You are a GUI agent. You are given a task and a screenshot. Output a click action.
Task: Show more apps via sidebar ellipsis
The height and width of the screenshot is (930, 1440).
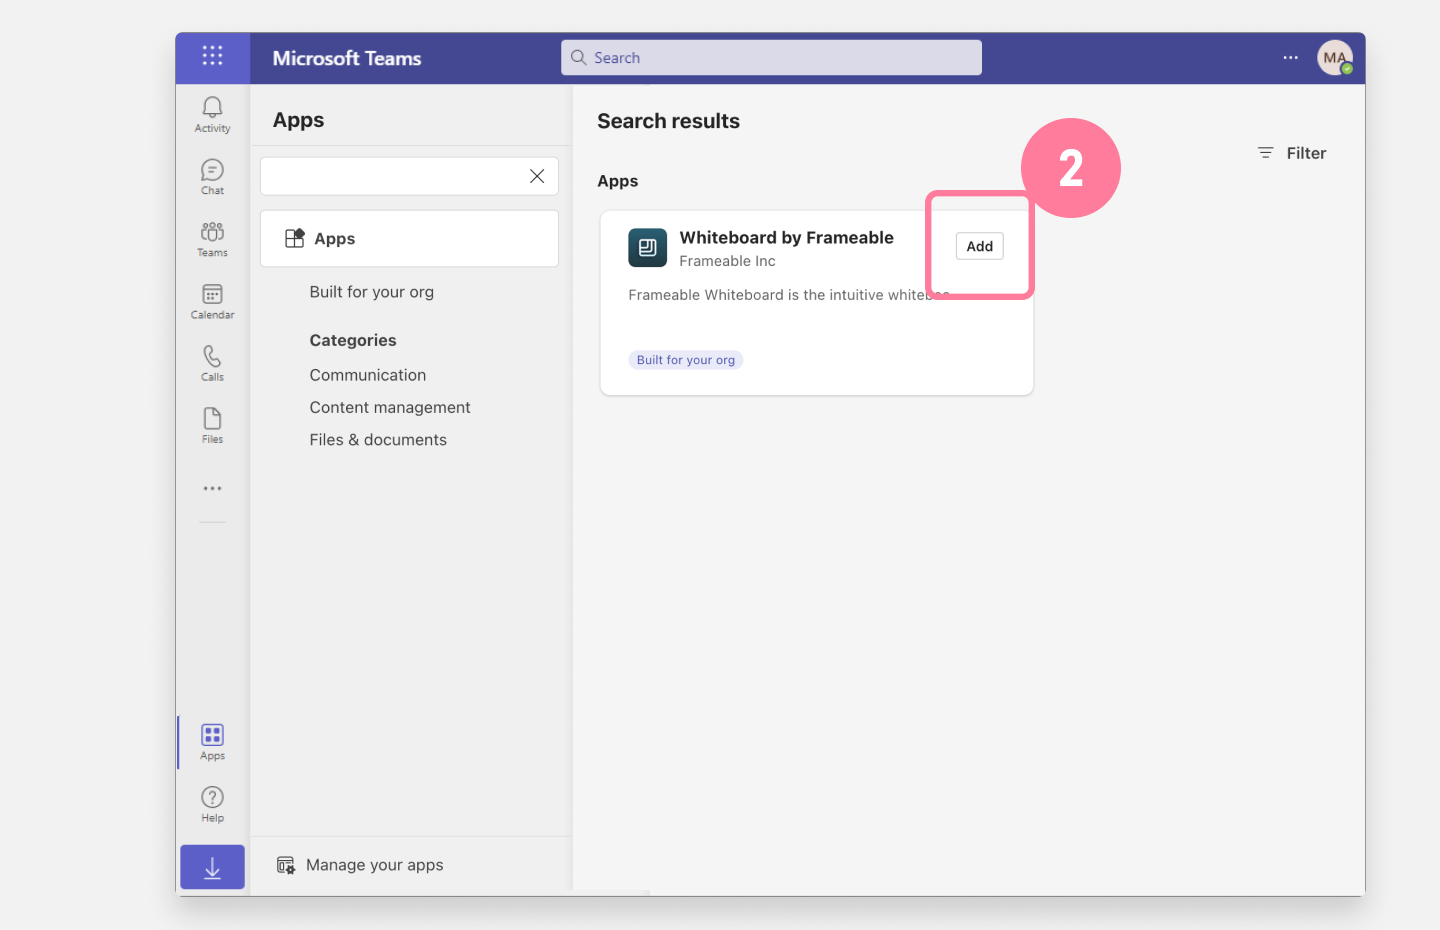212,489
